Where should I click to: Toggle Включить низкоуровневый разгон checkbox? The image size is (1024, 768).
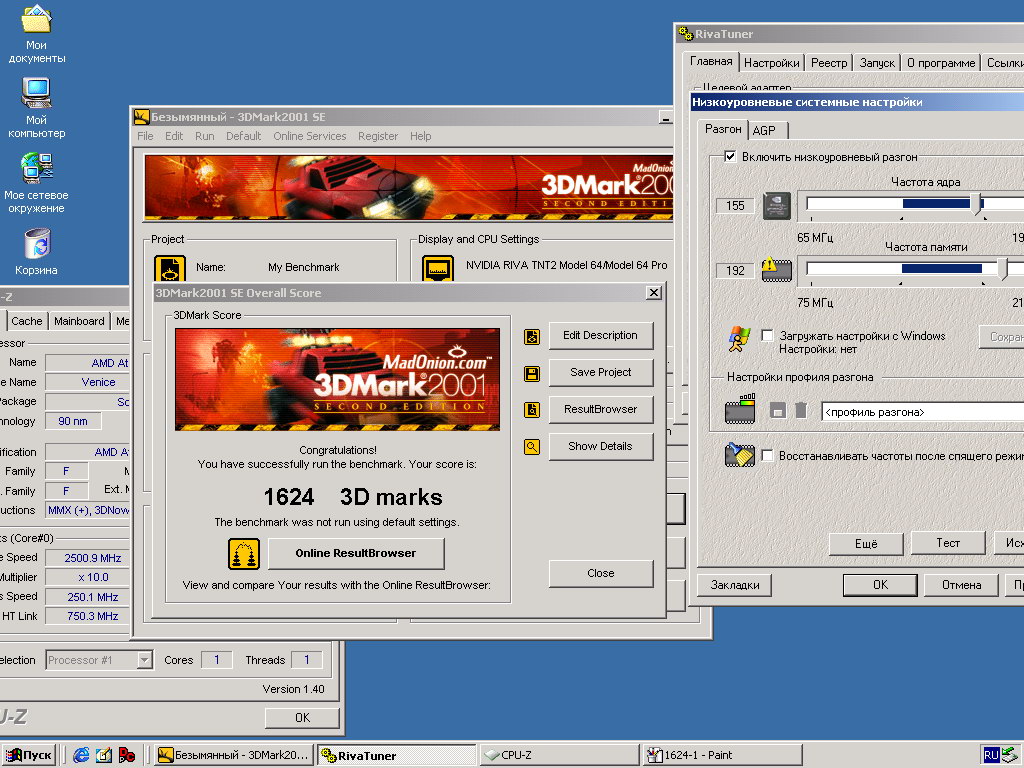(x=730, y=157)
